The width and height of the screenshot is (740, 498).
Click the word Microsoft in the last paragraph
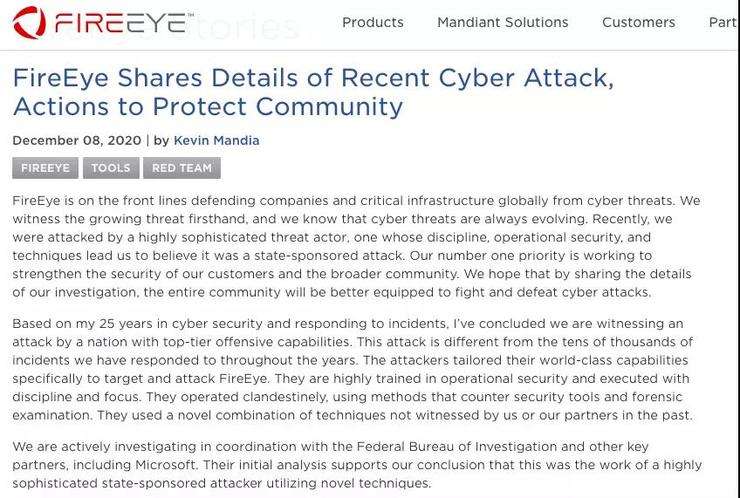(165, 465)
